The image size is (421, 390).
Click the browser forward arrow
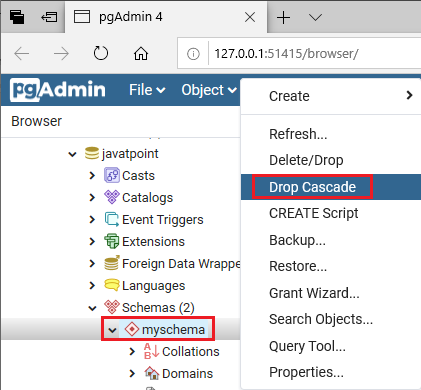pos(61,53)
